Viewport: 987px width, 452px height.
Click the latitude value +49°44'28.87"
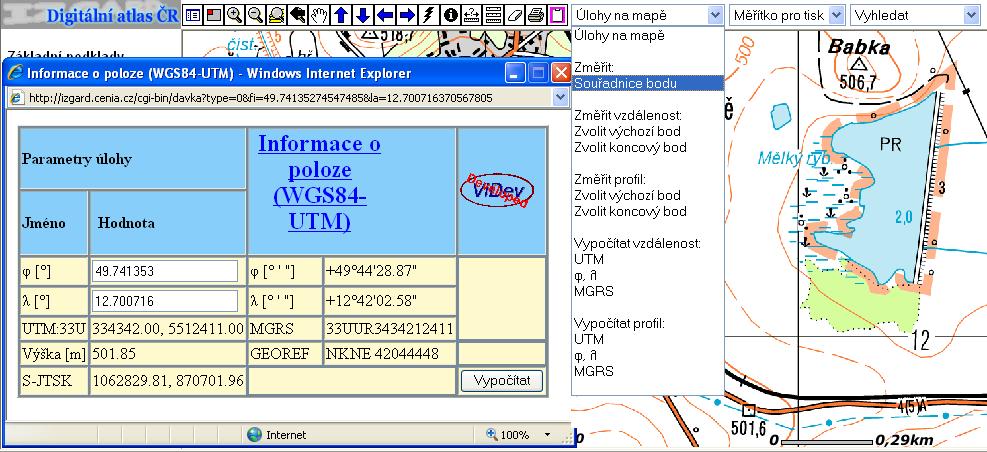[371, 271]
